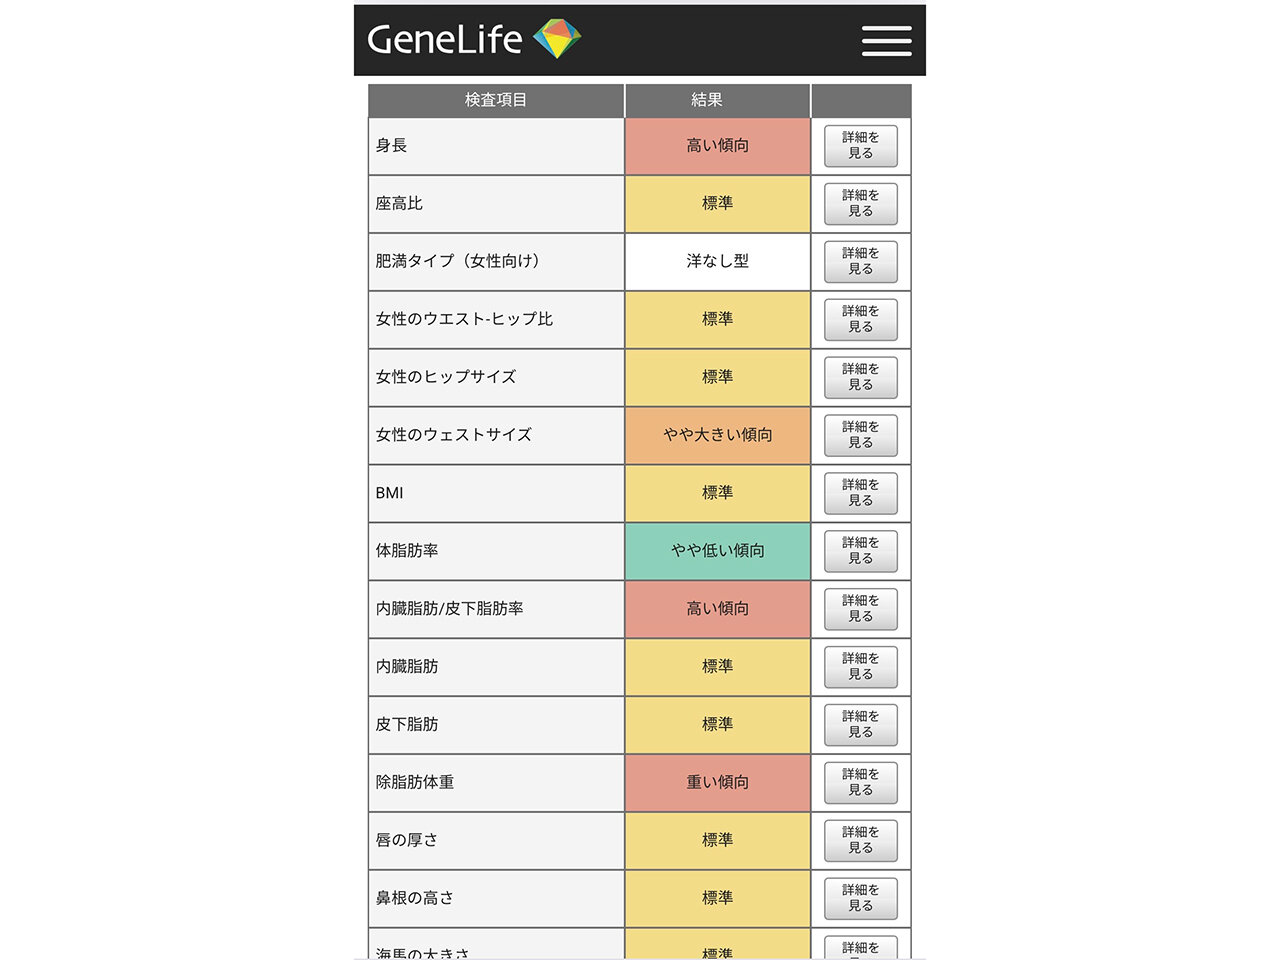This screenshot has height=960, width=1280.
Task: View details for 唇の厚さ
Action: [860, 841]
